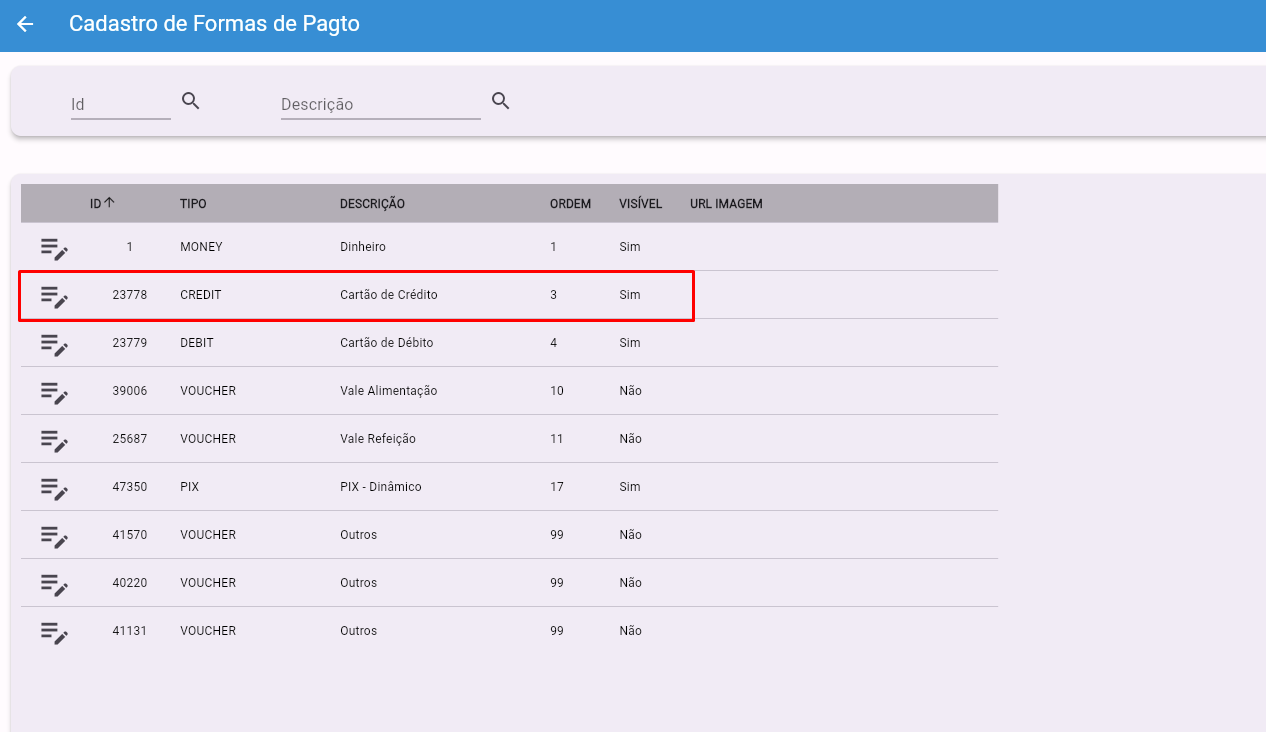1266x732 pixels.
Task: Edit the PIX - Dinâmico entry
Action: coord(54,487)
